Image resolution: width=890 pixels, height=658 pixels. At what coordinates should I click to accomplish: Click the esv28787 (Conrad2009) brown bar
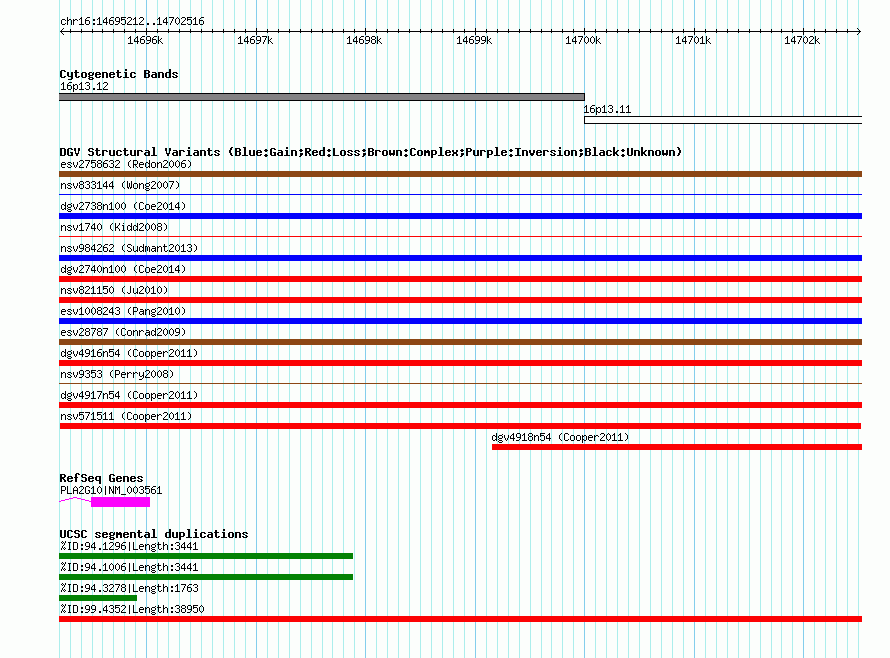point(460,342)
